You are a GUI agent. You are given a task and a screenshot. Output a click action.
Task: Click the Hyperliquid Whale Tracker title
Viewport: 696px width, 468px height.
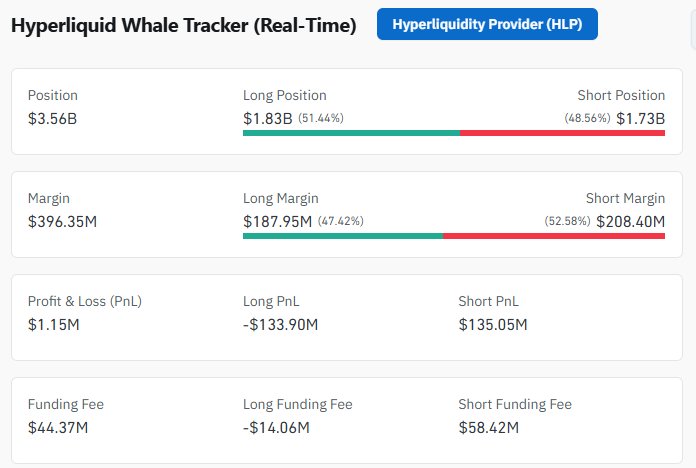point(183,25)
